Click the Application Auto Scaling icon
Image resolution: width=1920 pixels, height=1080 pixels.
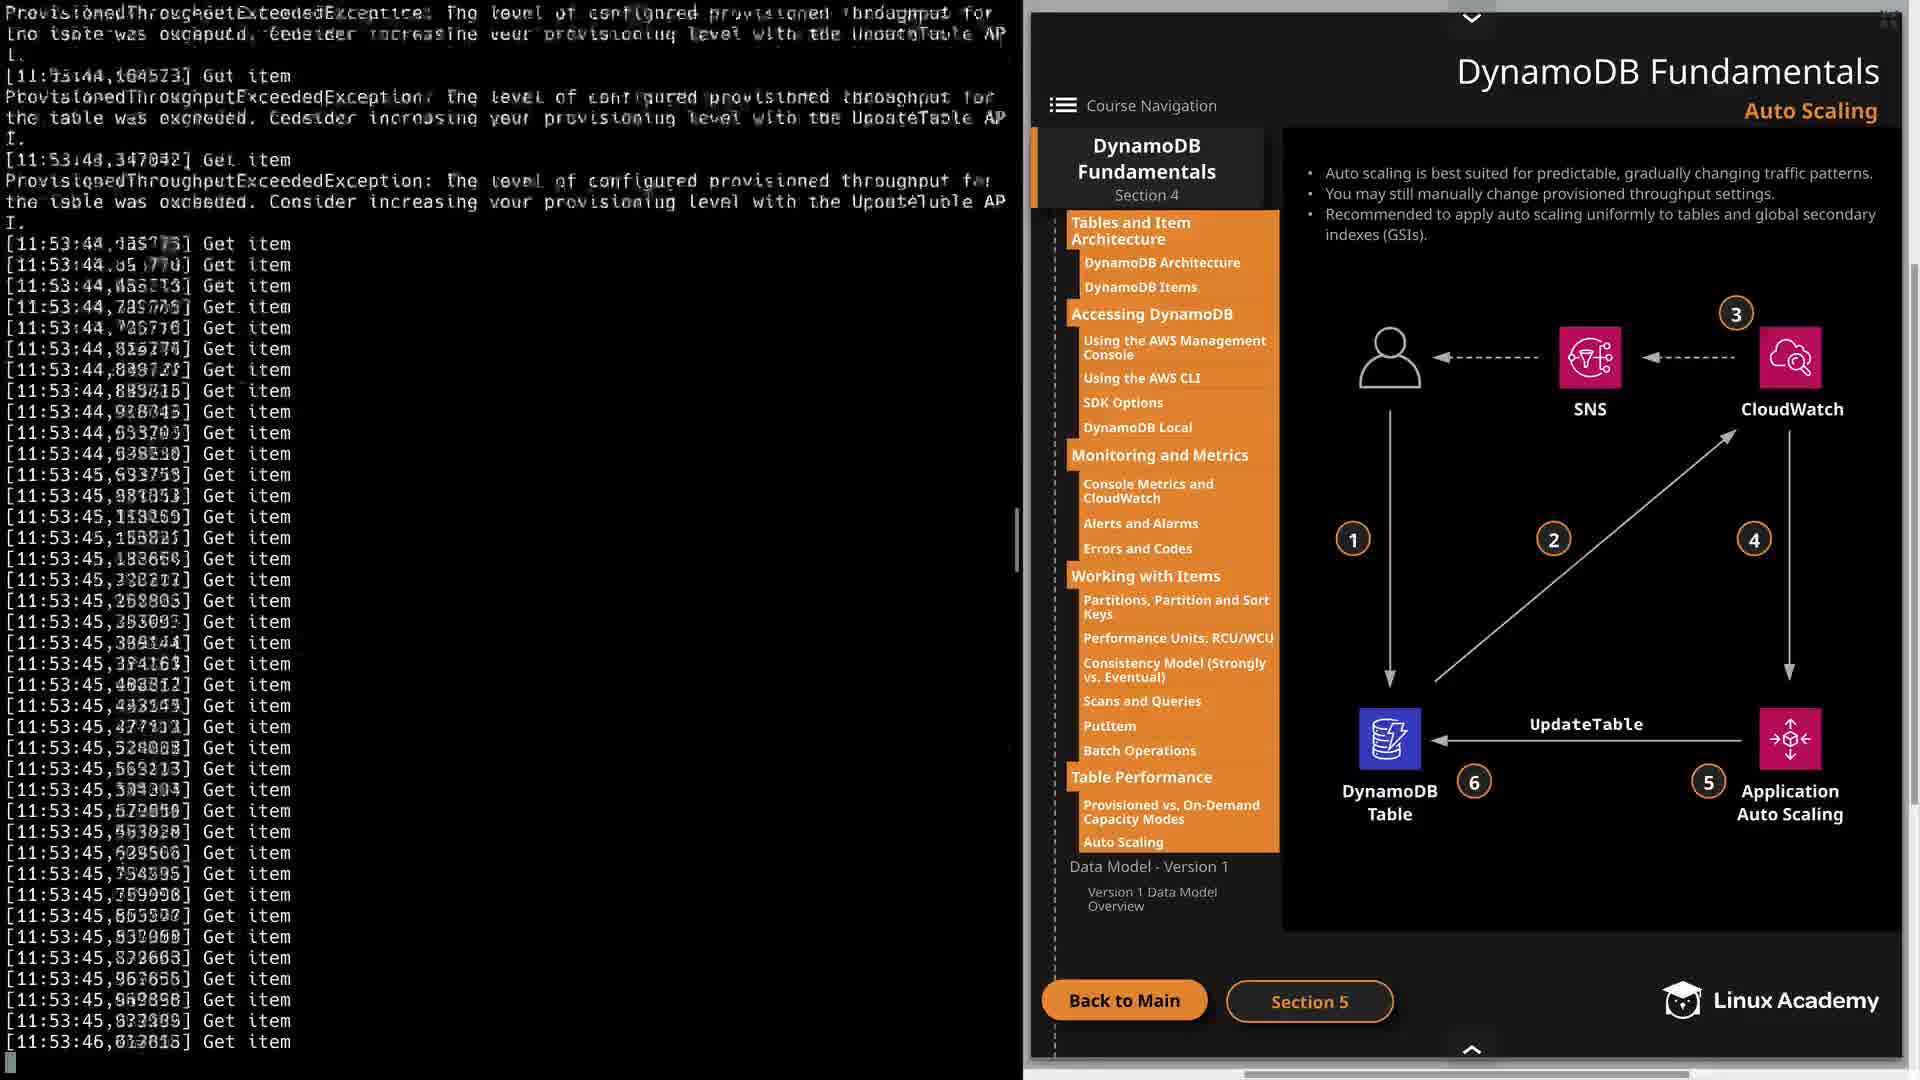pyautogui.click(x=1789, y=738)
